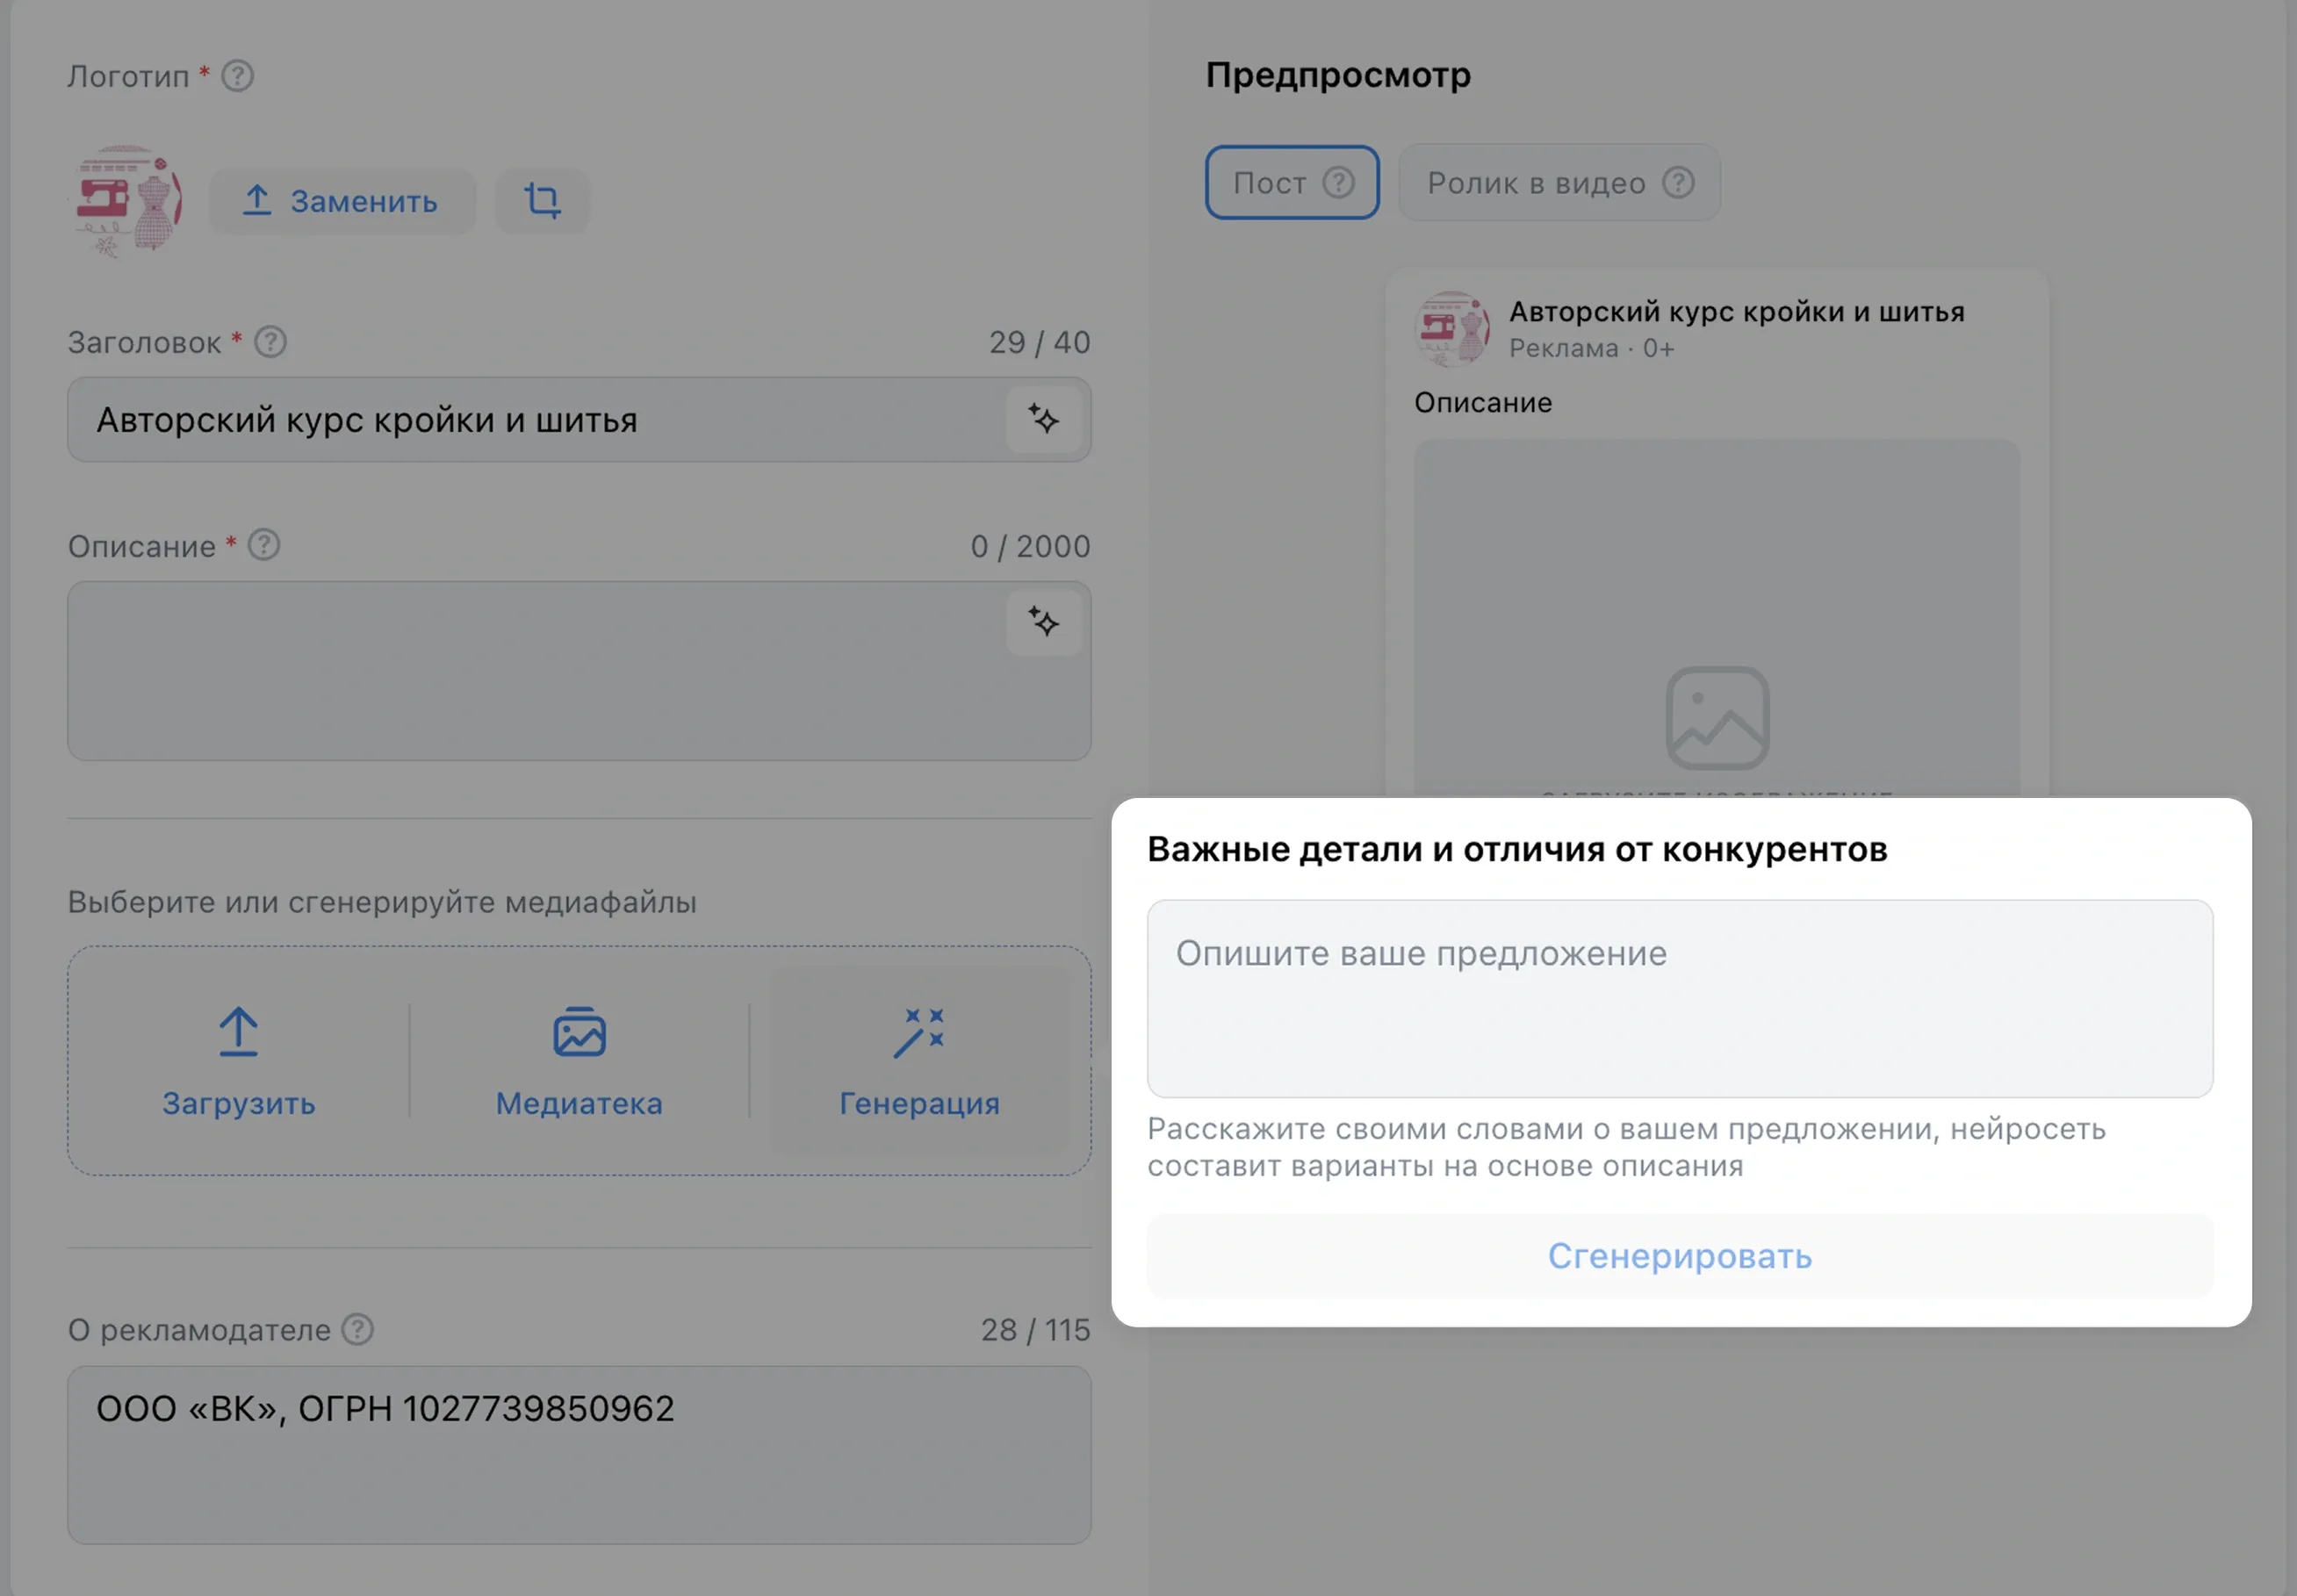Click into the Заголовок text field
The image size is (2297, 1596).
(536, 420)
